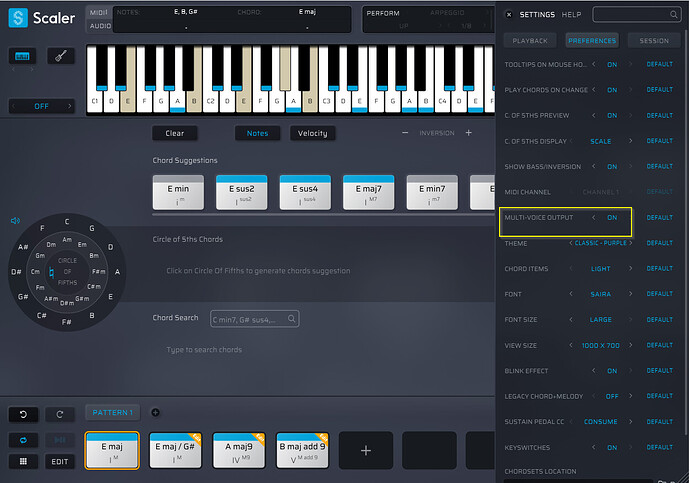Switch to the Help tab
Viewport: 690px width, 483px height.
[571, 15]
